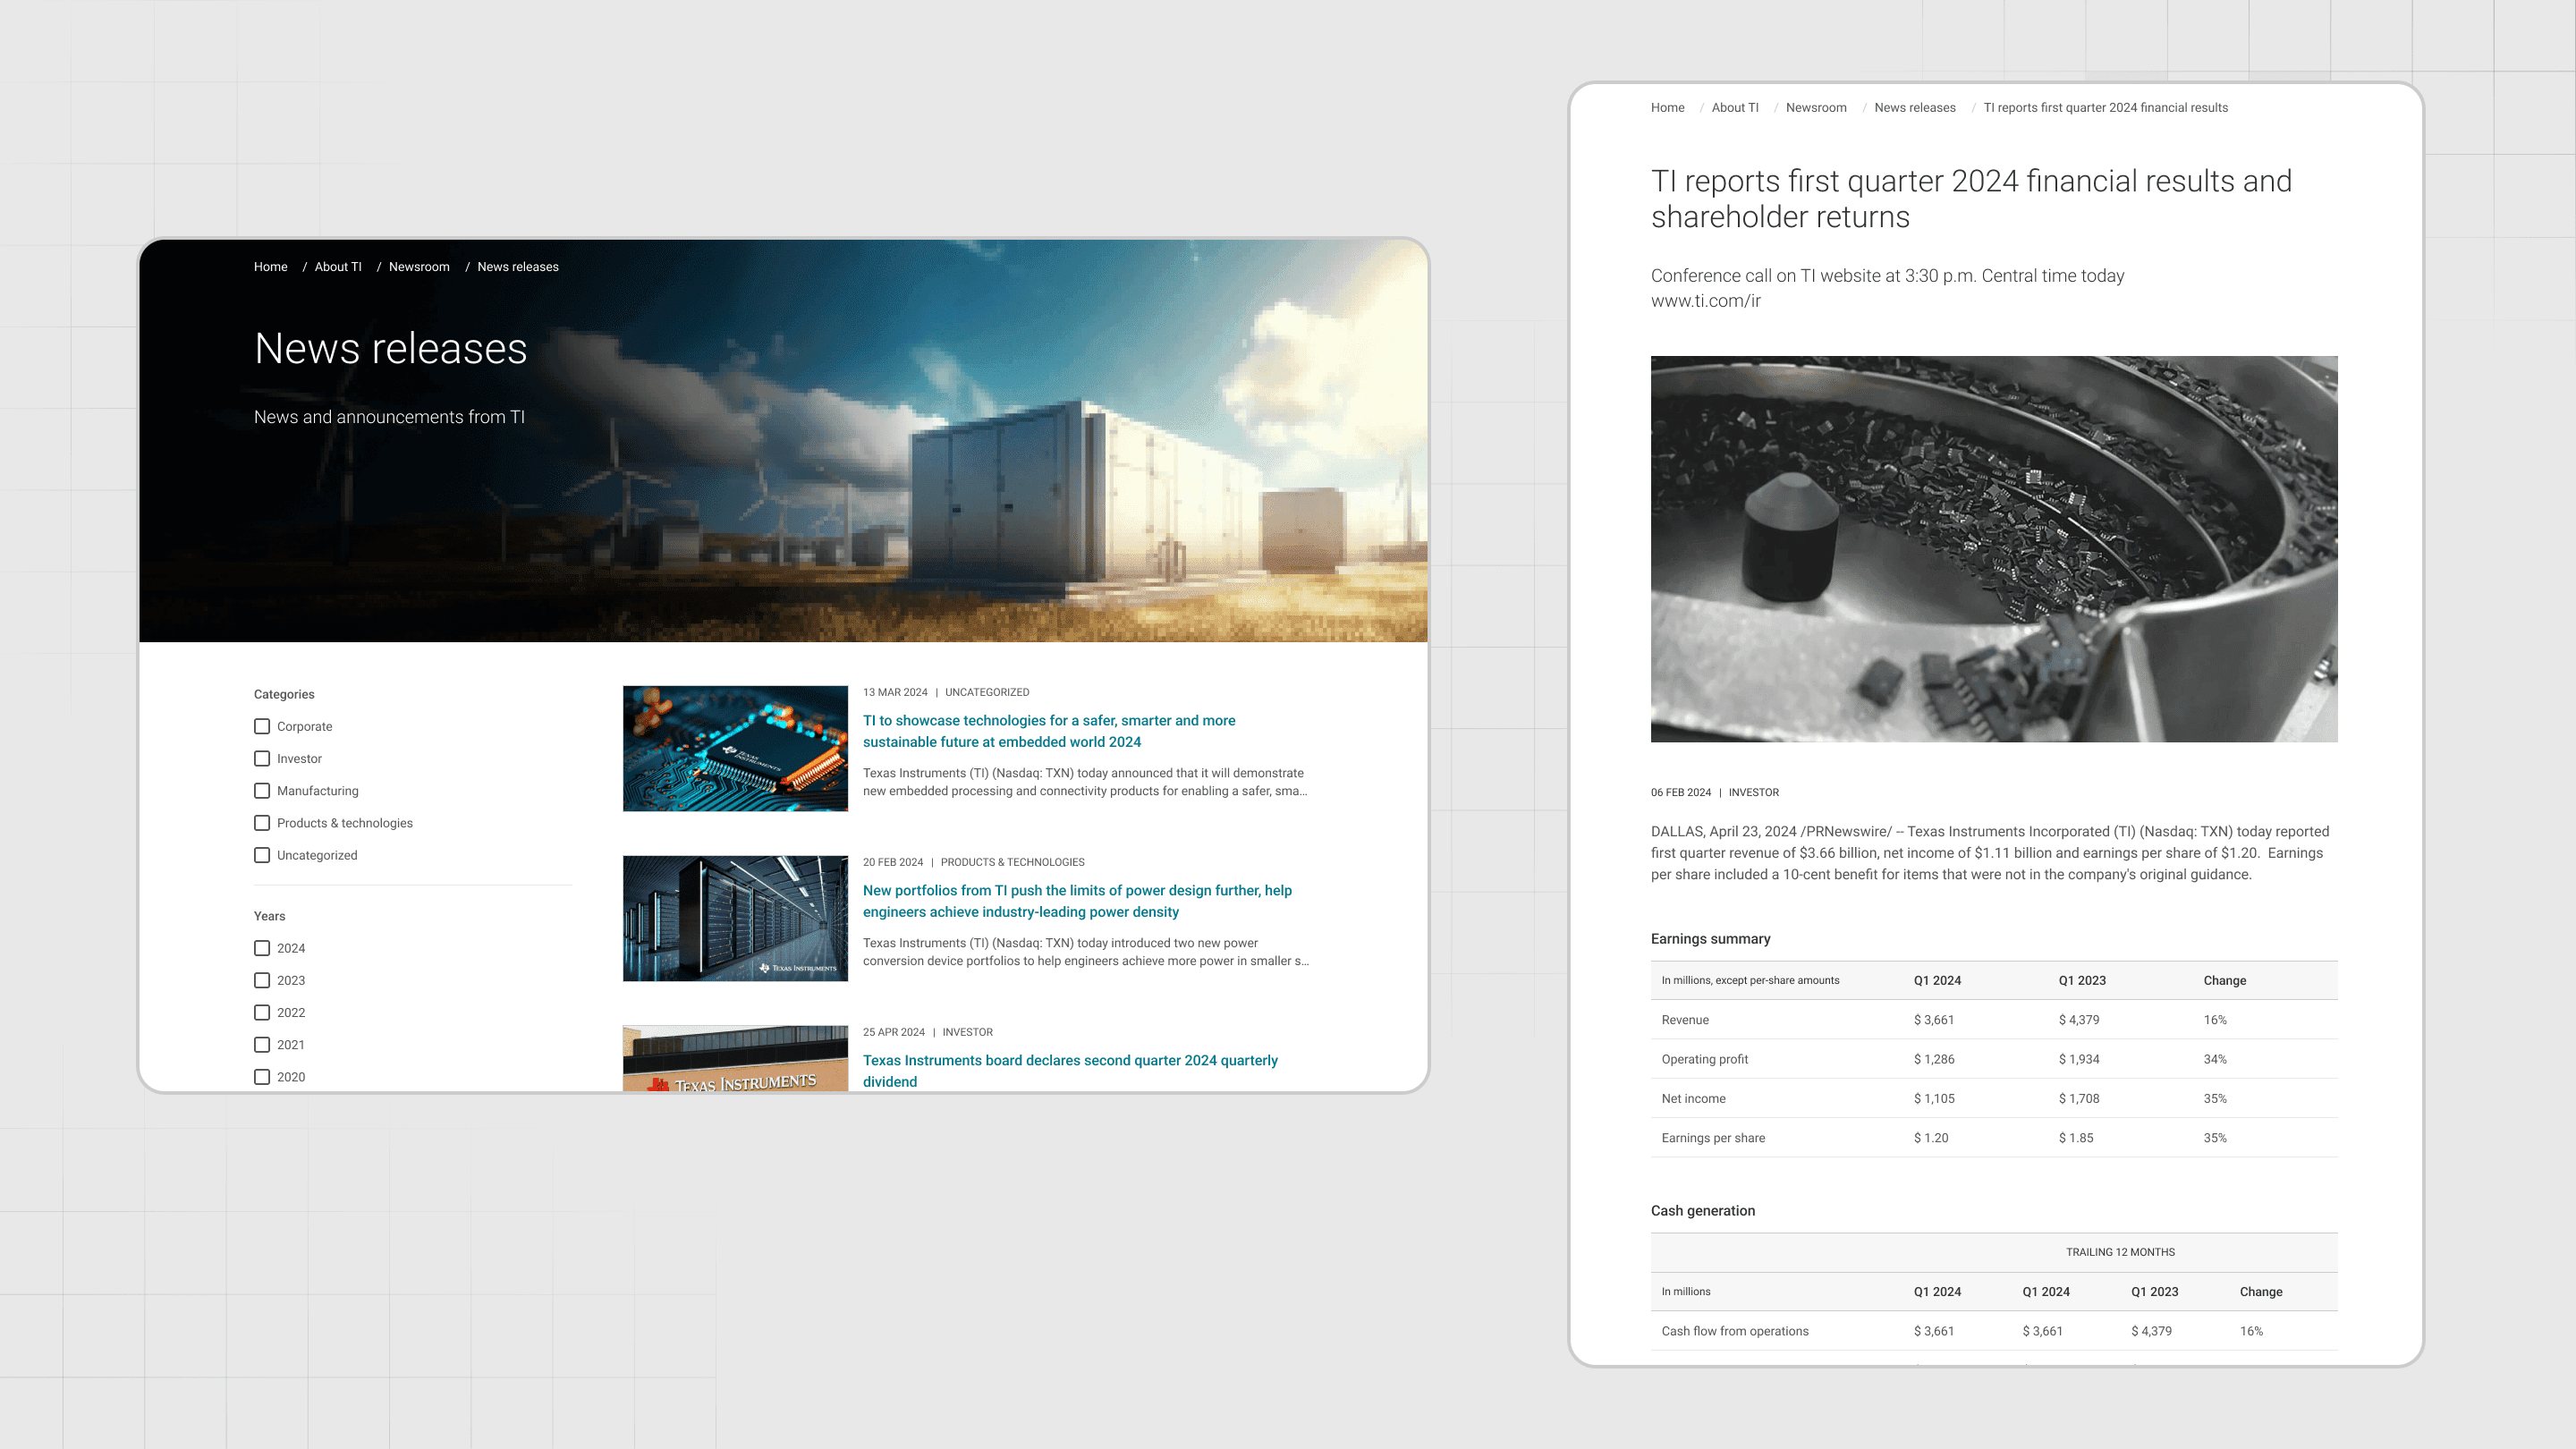
Task: Click the chip feeder bowl article image
Action: [1993, 548]
